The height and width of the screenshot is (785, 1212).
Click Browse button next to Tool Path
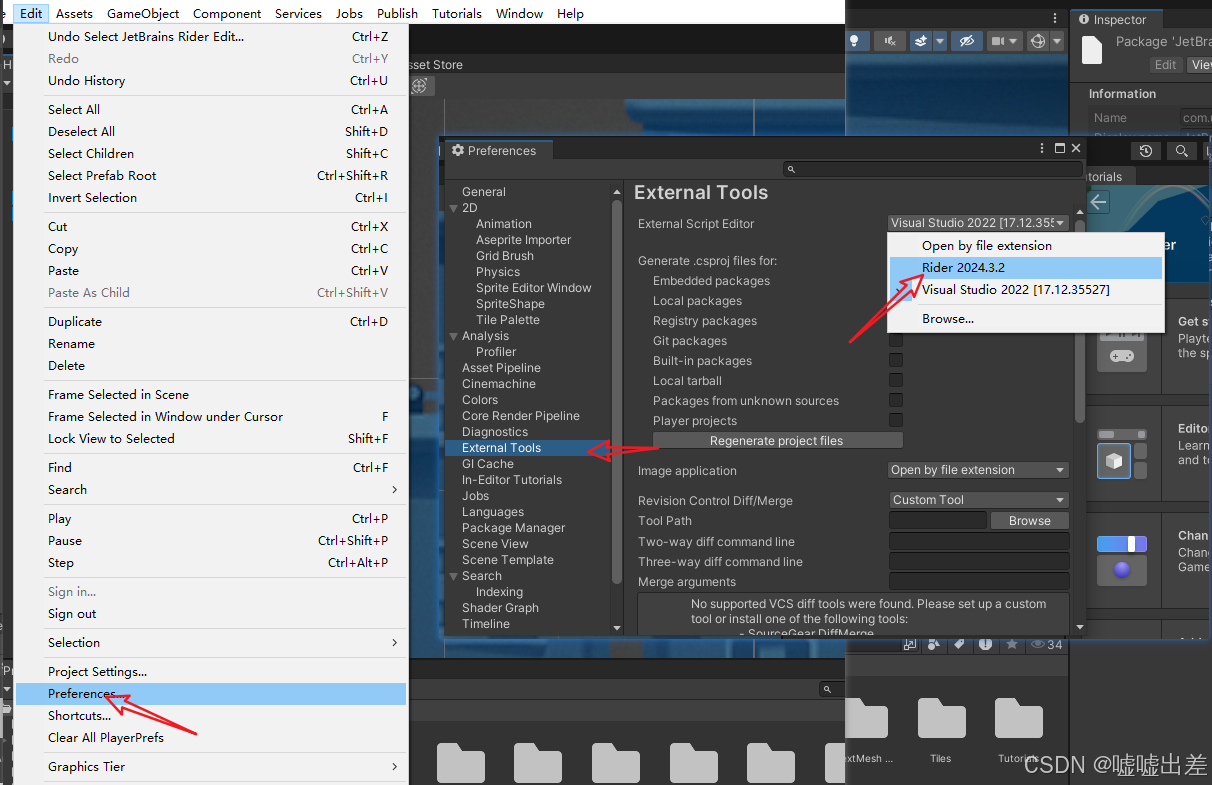pos(1029,521)
